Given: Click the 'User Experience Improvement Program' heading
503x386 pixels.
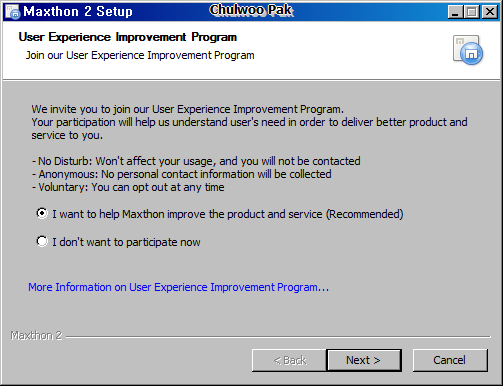Looking at the screenshot, I should point(128,37).
